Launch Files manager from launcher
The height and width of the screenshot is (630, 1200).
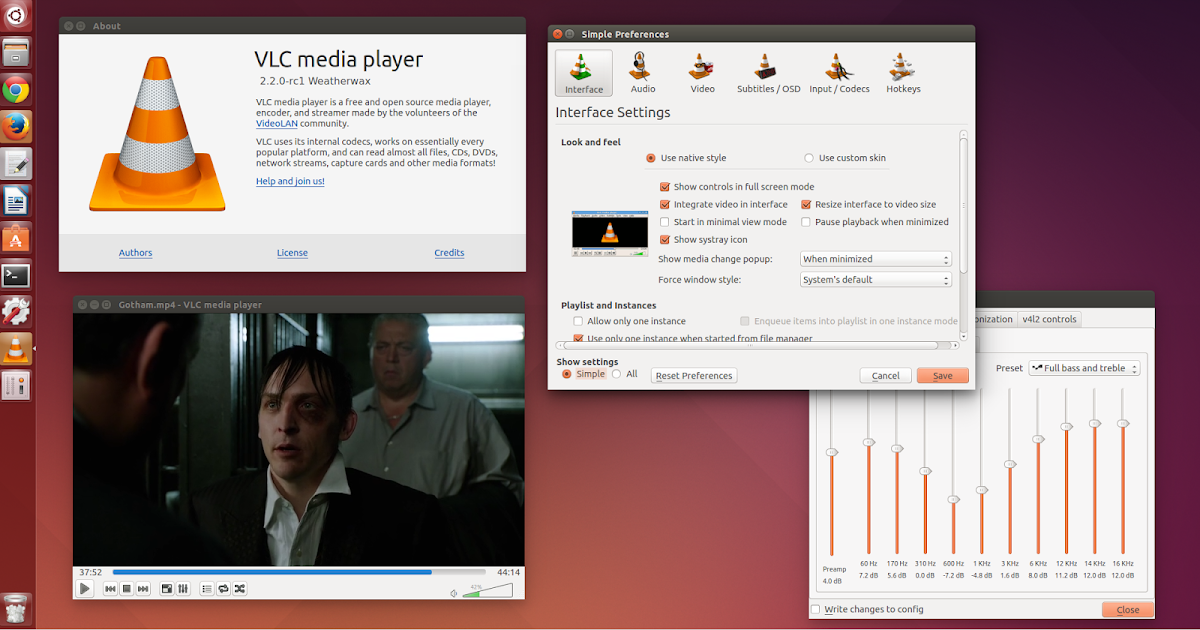16,52
